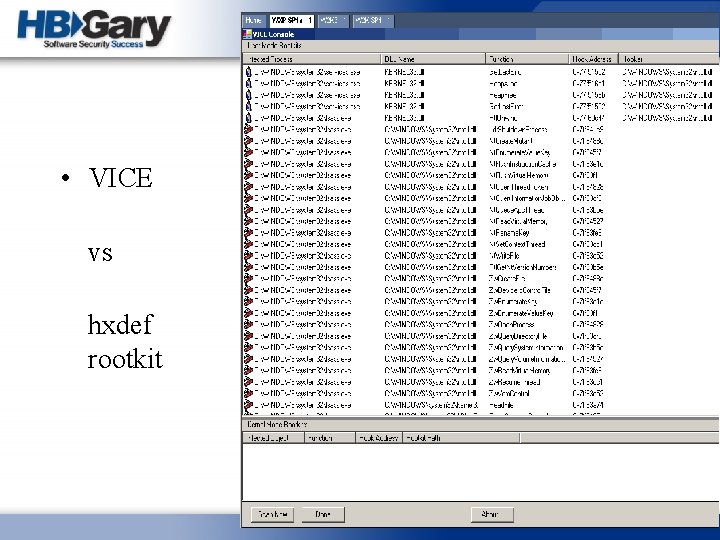Screen dimensions: 720x540
Task: Open the W2K3 tab
Action: (x=332, y=21)
